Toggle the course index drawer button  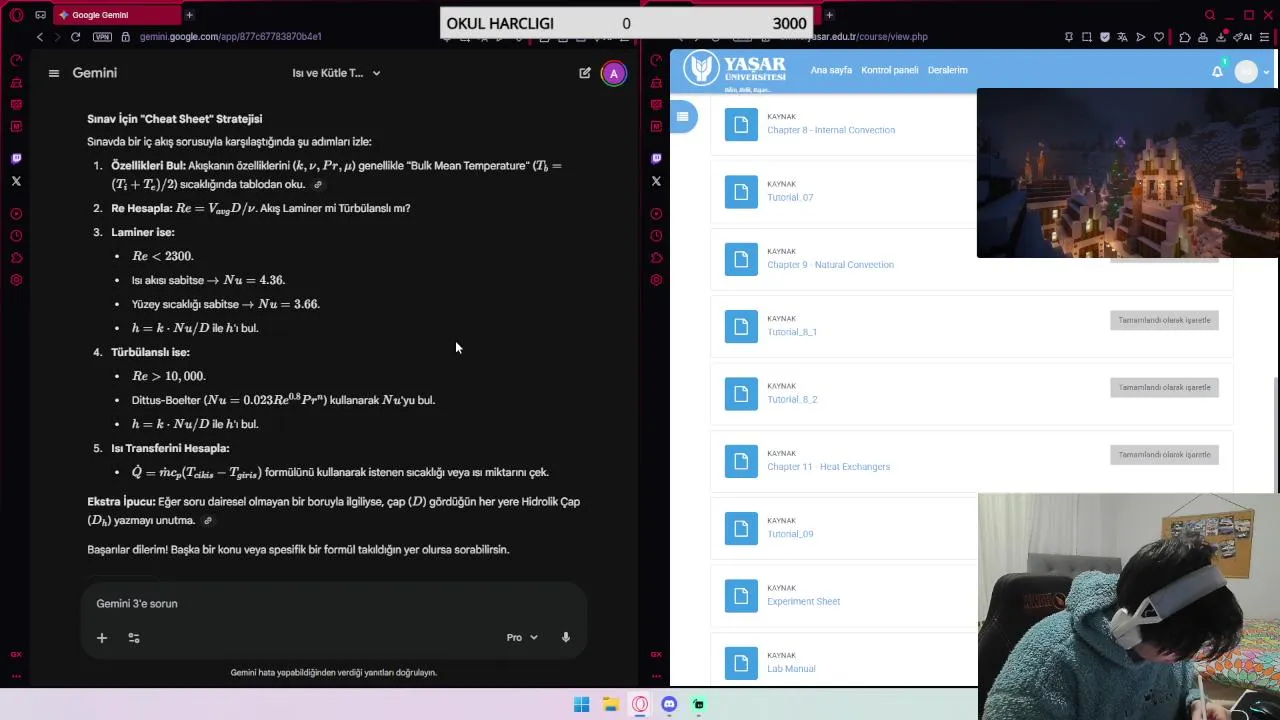pyautogui.click(x=682, y=117)
